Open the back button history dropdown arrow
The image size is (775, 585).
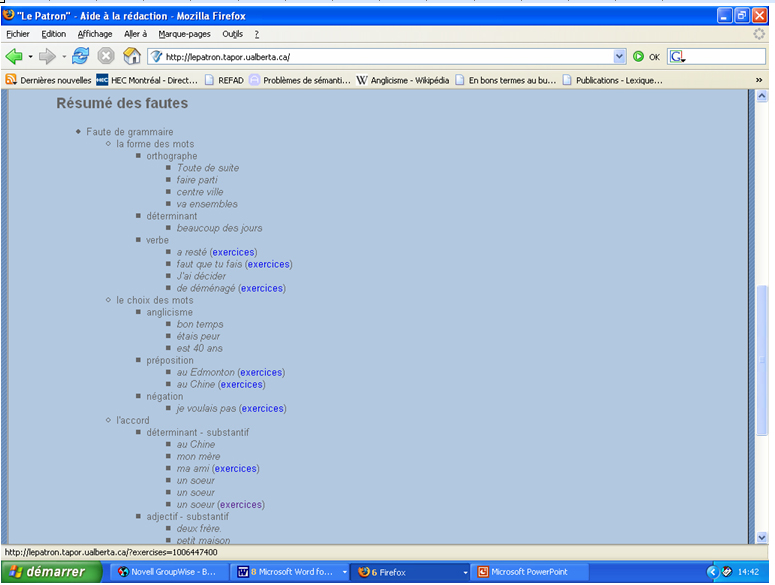[30, 57]
